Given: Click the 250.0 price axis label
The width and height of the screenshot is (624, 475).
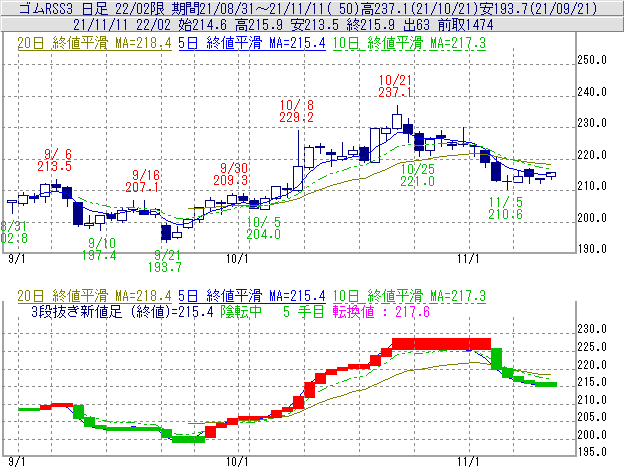Looking at the screenshot, I should 592,60.
